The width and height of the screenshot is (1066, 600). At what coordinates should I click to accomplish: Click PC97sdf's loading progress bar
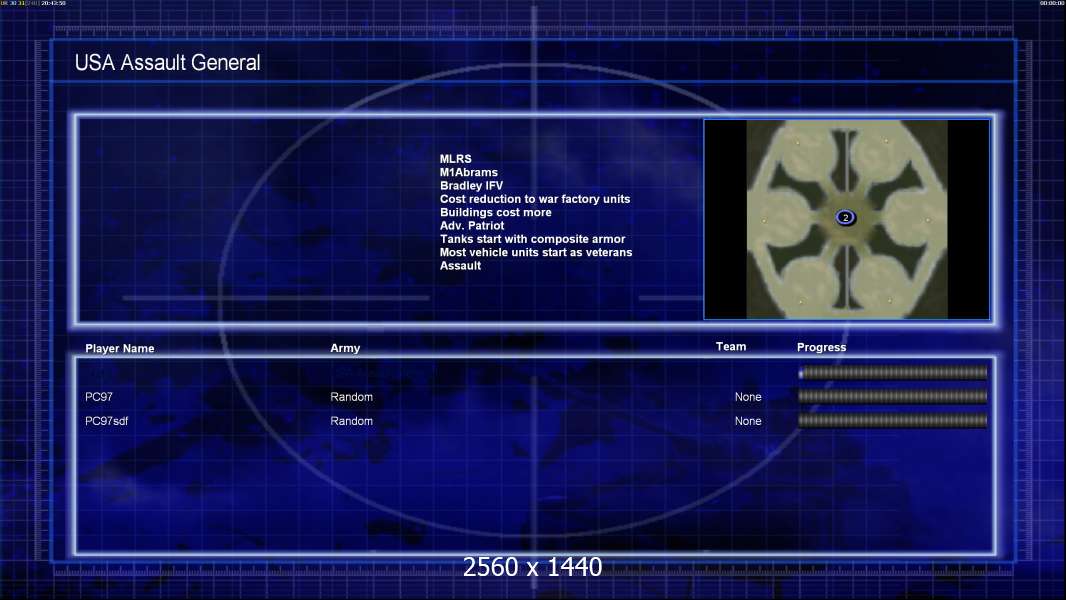point(893,421)
